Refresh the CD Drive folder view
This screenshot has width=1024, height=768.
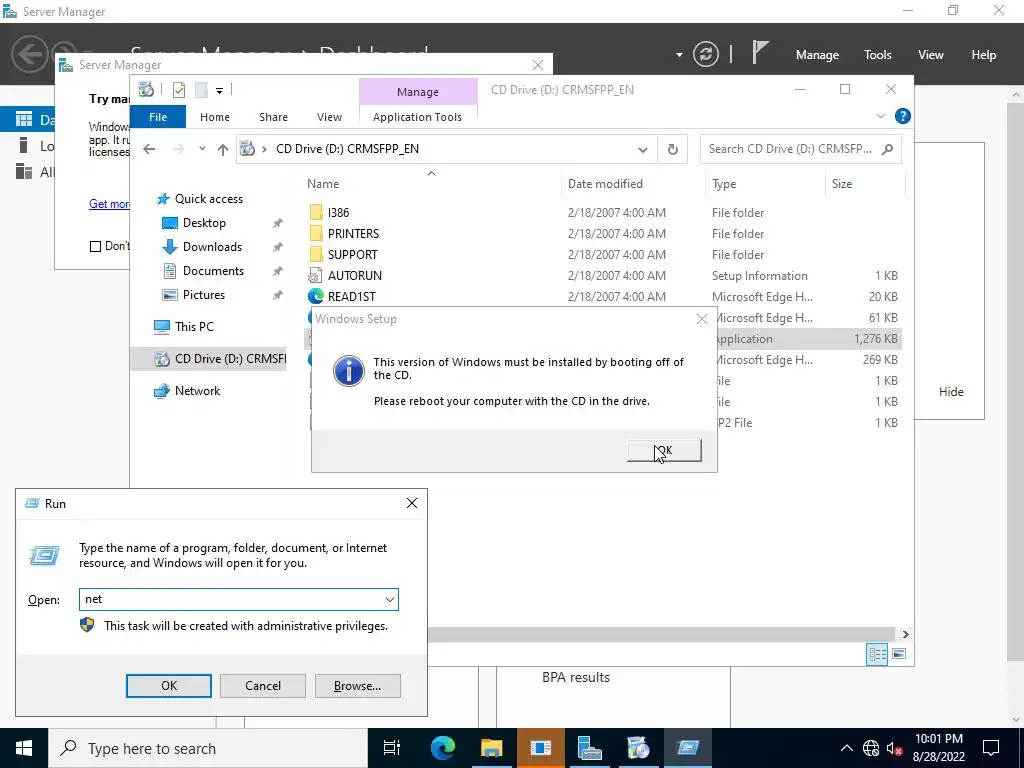(x=673, y=150)
